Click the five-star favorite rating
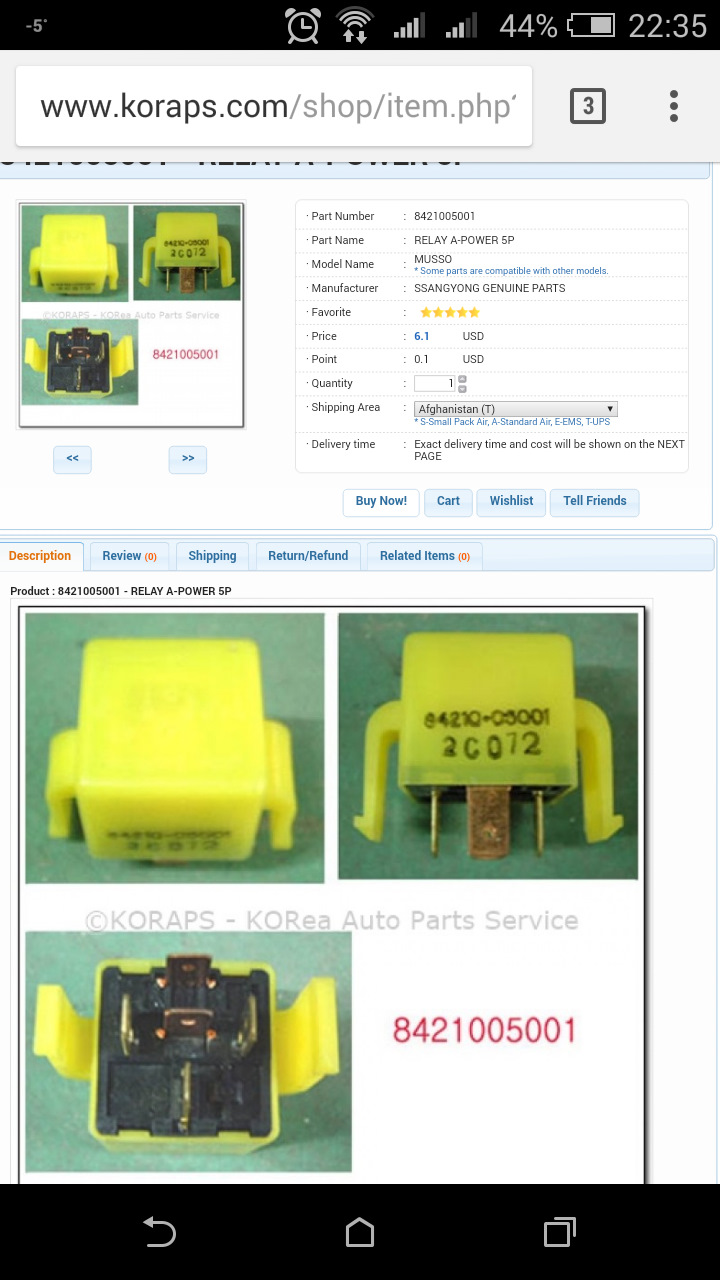This screenshot has height=1280, width=720. 450,313
